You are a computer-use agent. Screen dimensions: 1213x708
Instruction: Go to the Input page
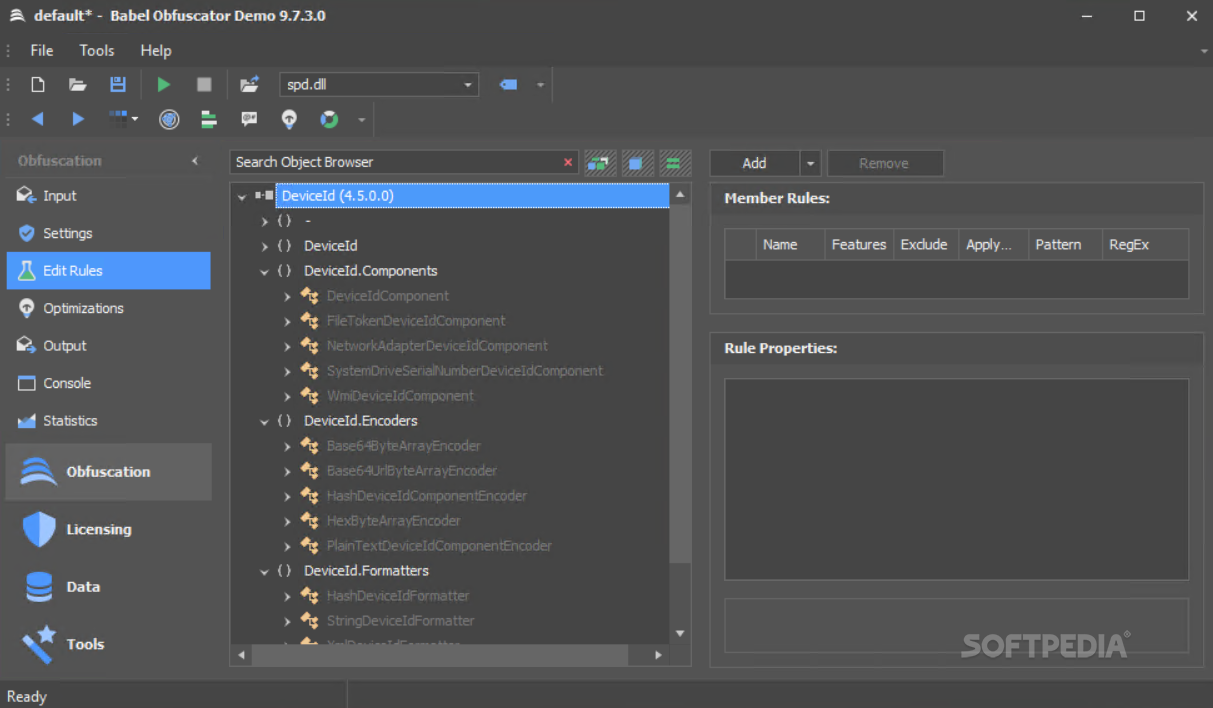108,196
